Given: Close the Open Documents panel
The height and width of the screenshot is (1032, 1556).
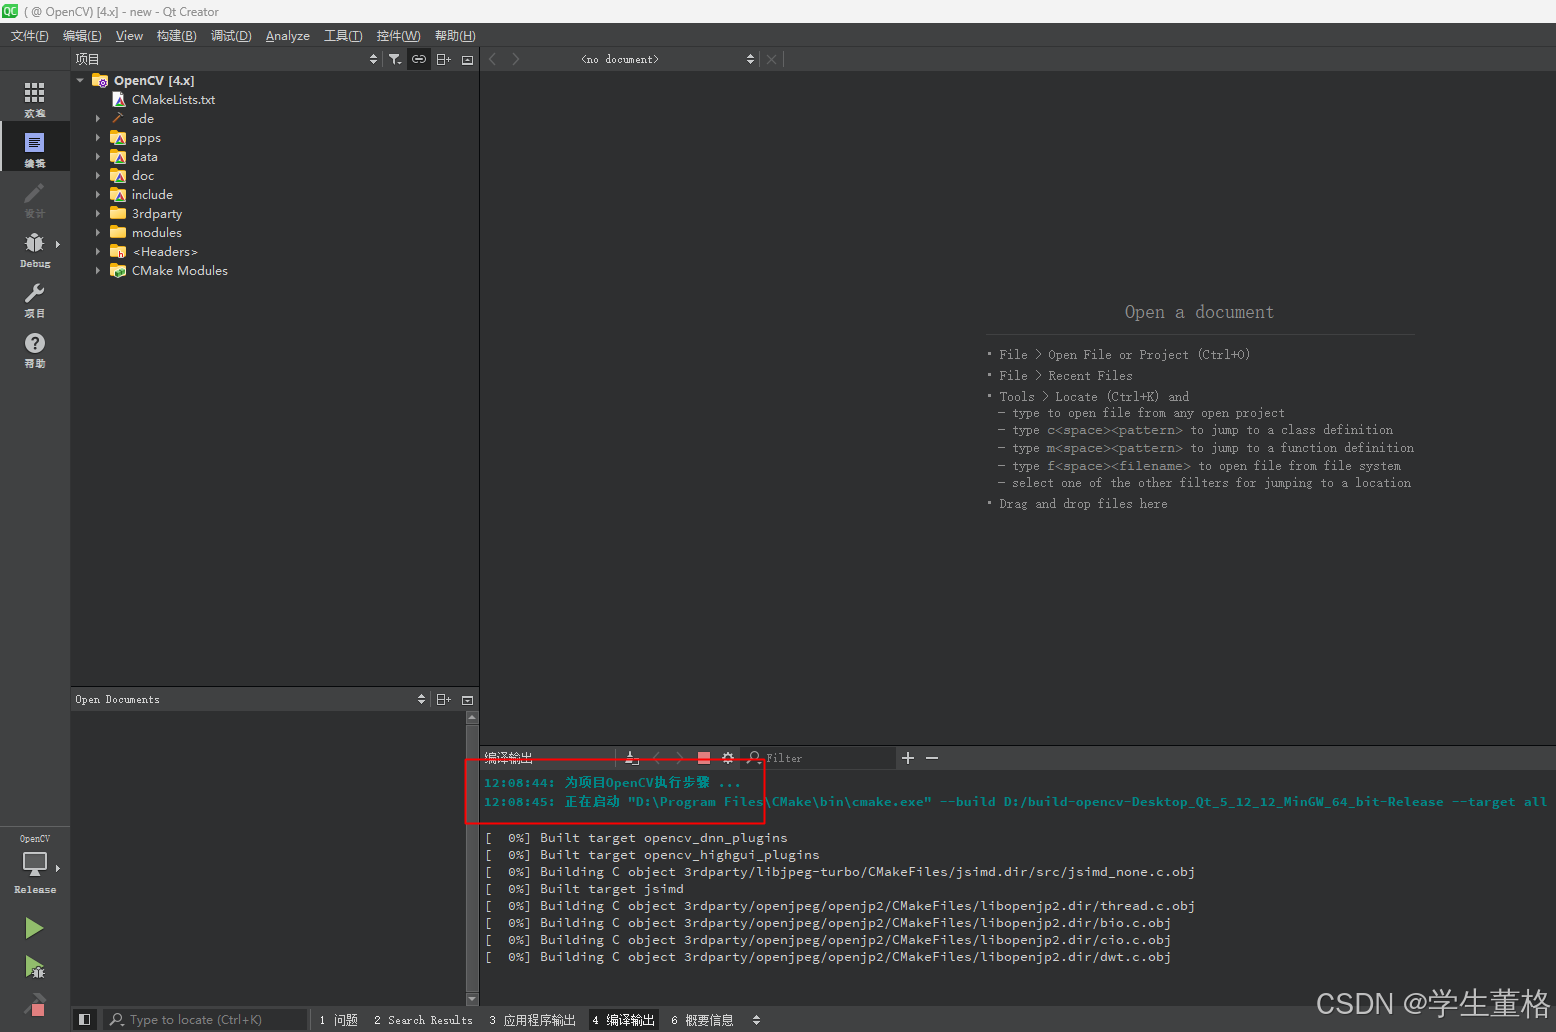Looking at the screenshot, I should [x=467, y=699].
